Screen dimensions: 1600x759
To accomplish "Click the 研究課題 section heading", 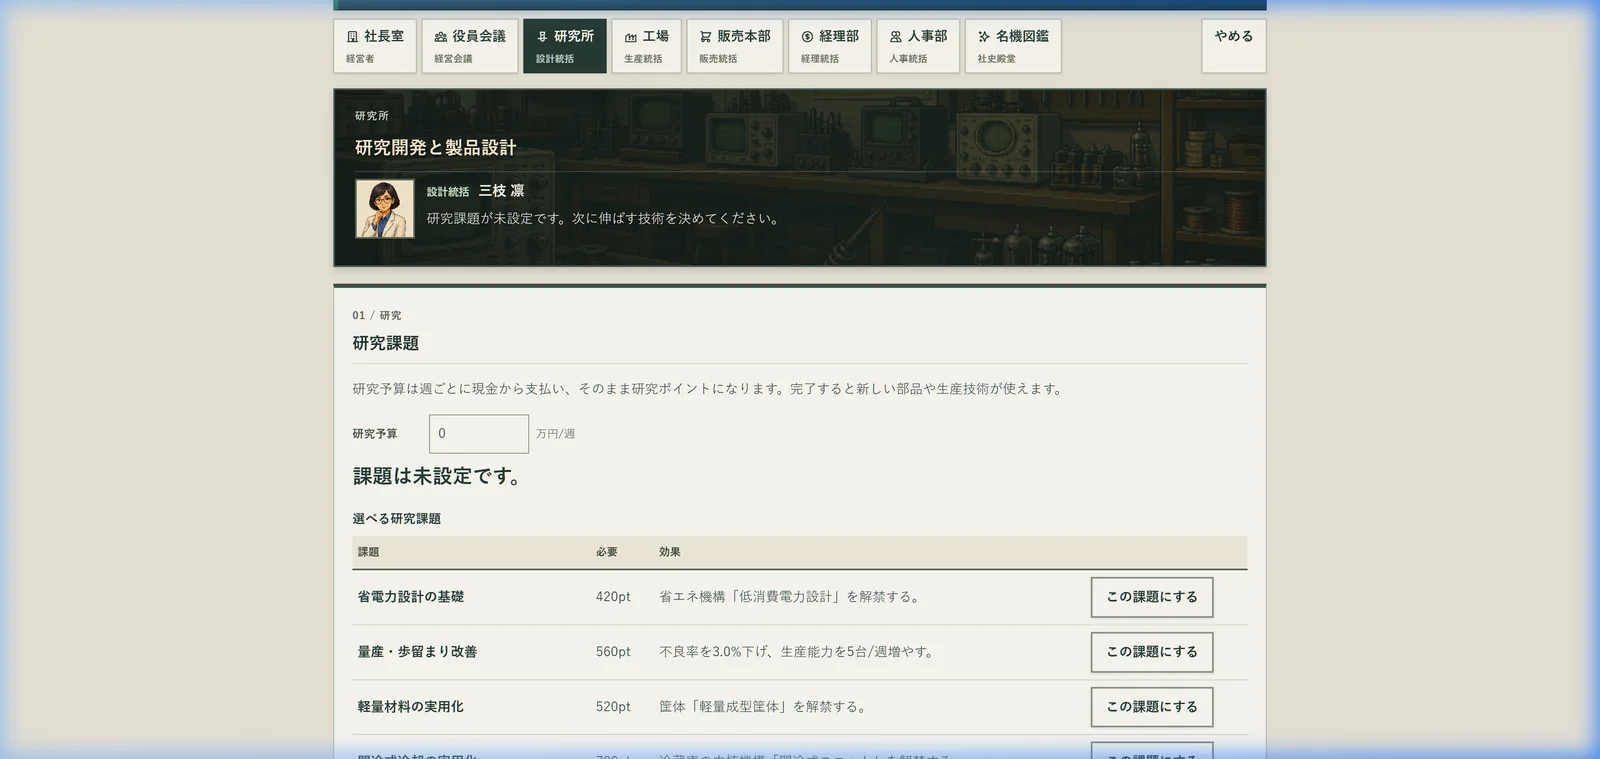I will click(386, 343).
